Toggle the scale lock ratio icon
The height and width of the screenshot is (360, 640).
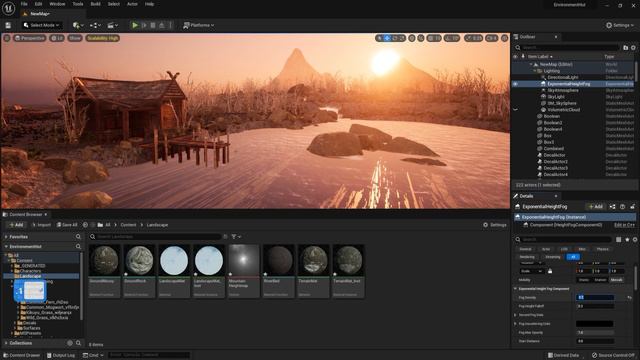pos(550,271)
